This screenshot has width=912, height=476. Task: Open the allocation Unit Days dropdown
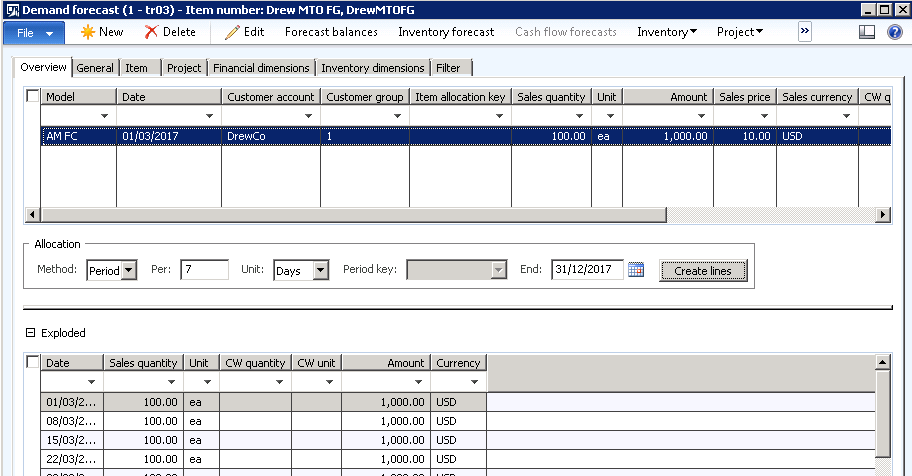pos(320,270)
